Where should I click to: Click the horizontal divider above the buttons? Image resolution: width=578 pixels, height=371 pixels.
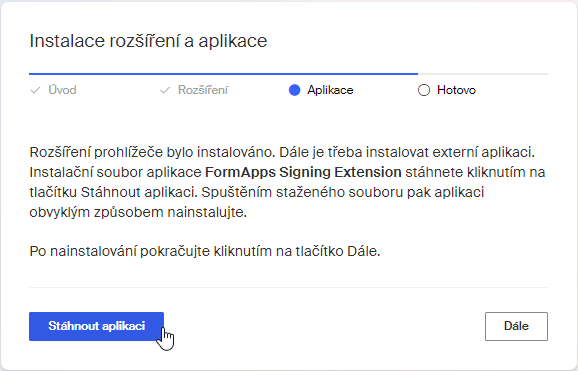289,287
